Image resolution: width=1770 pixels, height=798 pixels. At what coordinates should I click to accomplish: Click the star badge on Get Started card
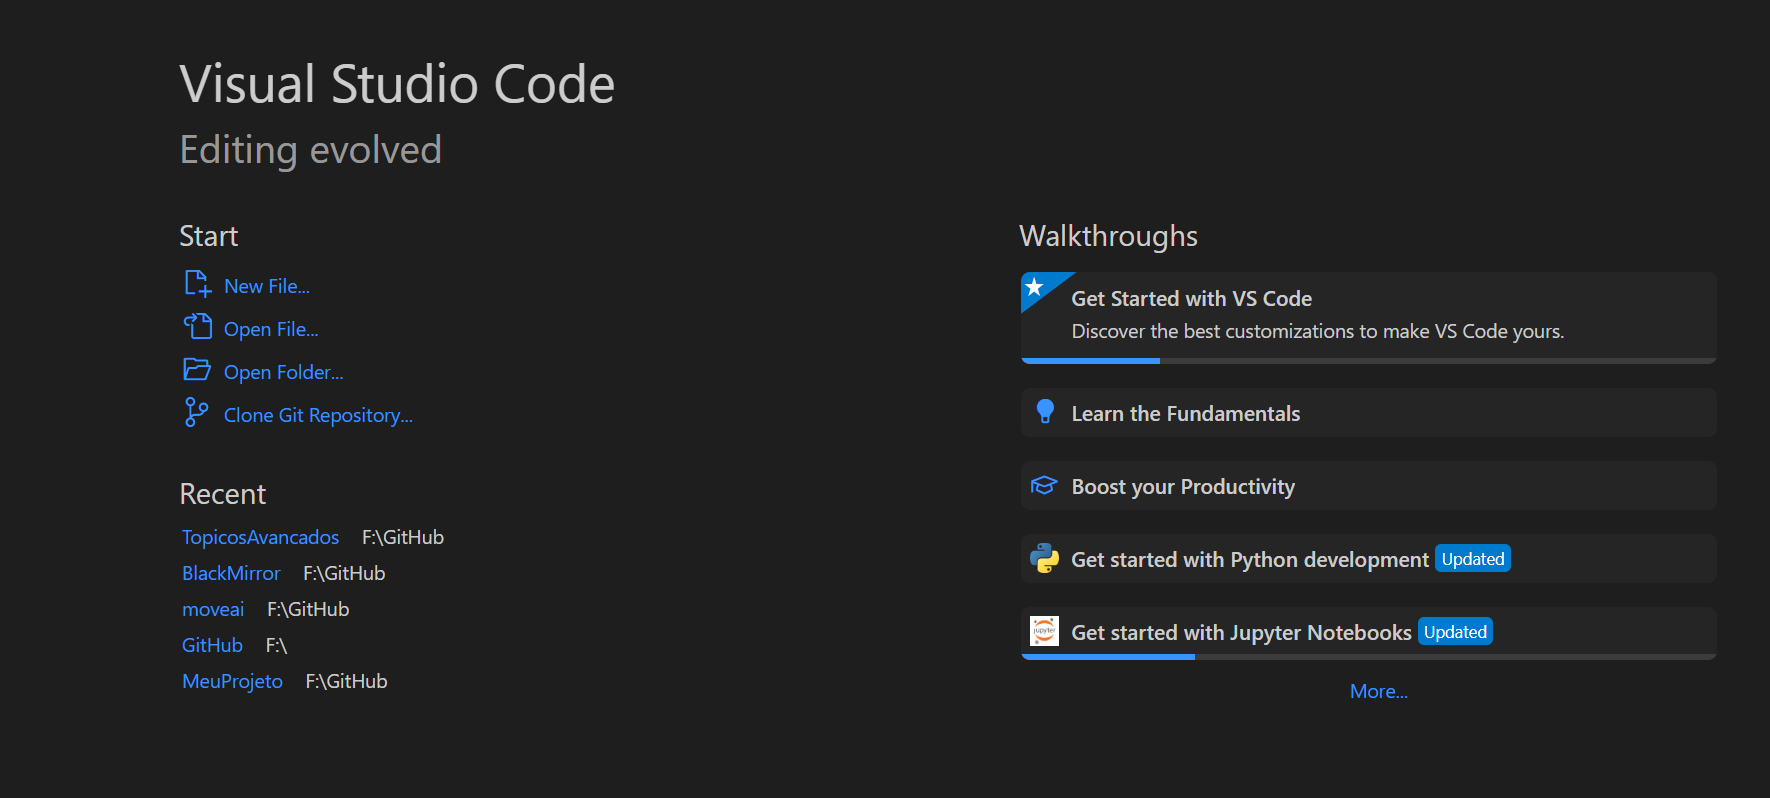pos(1036,288)
